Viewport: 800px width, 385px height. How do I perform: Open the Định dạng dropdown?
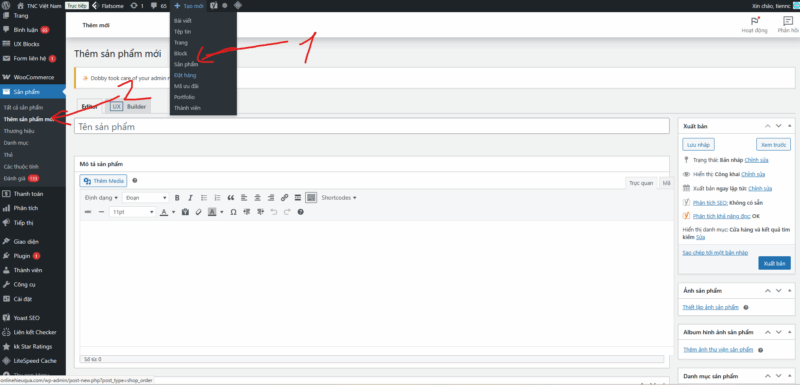click(101, 198)
